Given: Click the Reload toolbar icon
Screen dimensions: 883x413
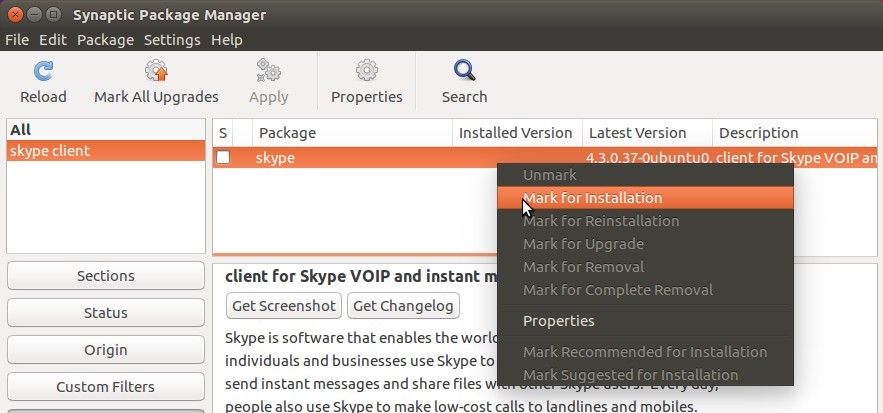Looking at the screenshot, I should 43,71.
